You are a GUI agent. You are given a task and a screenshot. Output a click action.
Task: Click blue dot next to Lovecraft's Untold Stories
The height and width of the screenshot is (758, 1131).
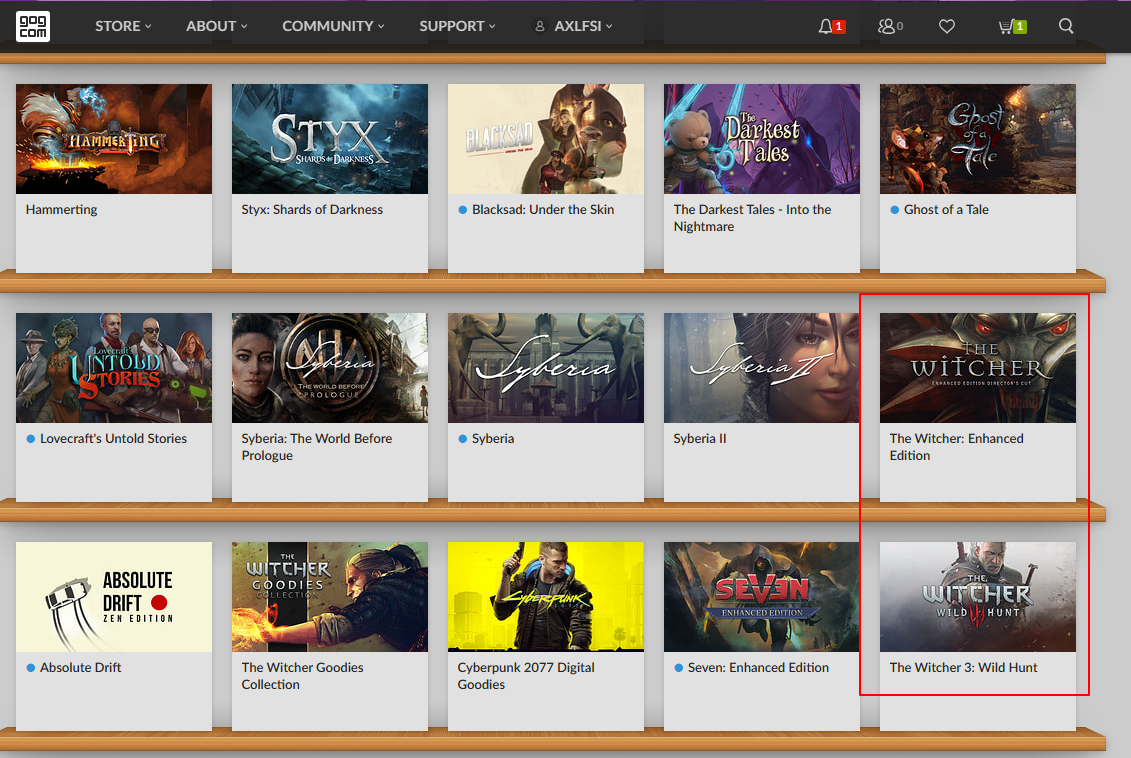click(x=31, y=439)
